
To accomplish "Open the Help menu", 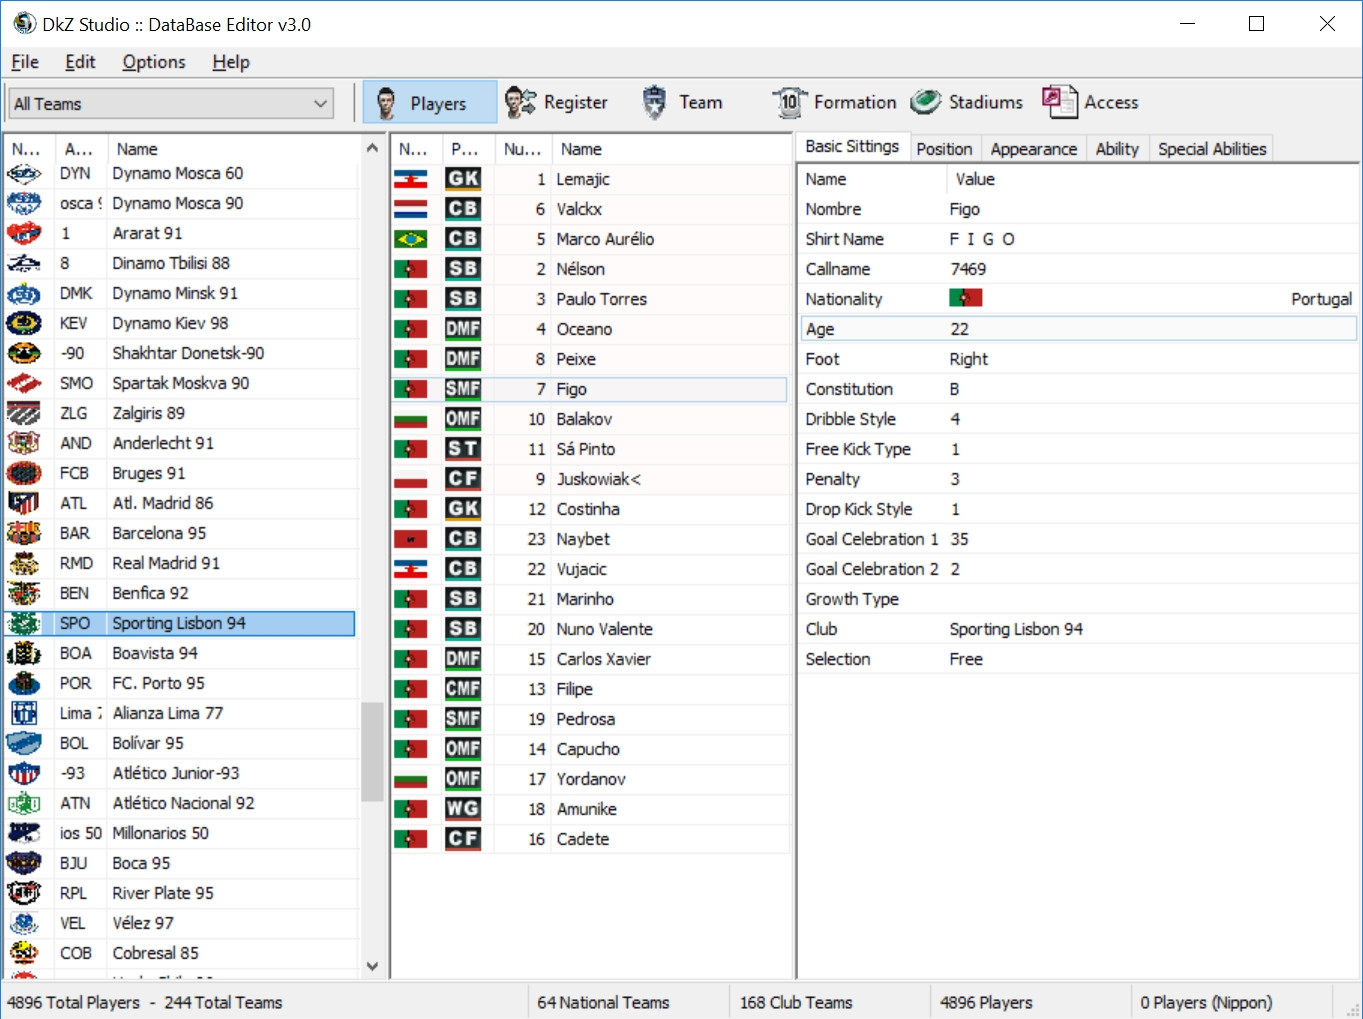I will pyautogui.click(x=231, y=62).
